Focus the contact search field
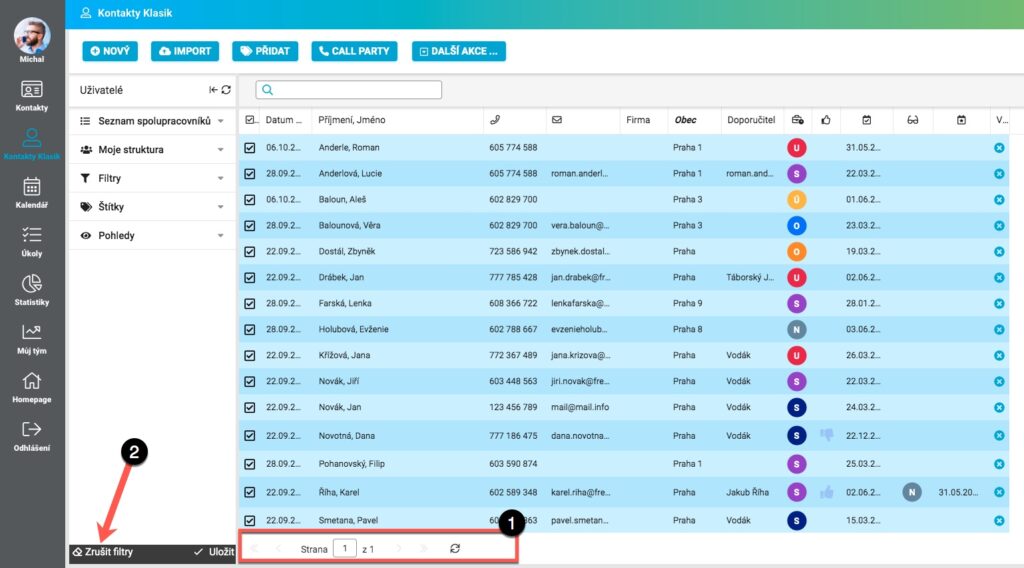Screen dimensions: 1024x568 click(349, 89)
